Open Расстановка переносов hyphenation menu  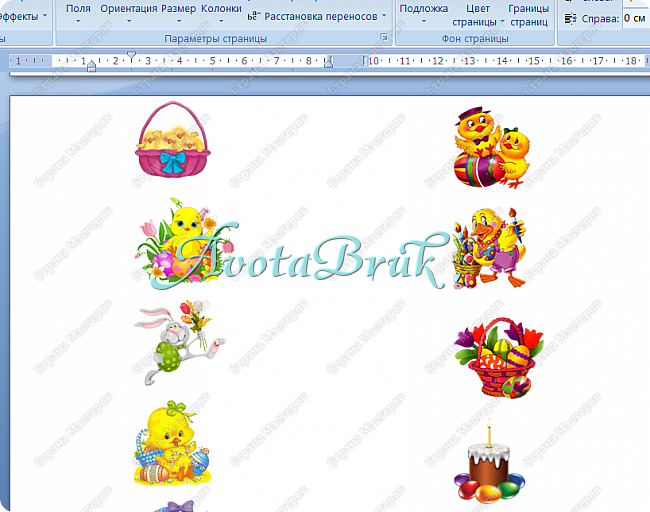click(x=317, y=17)
